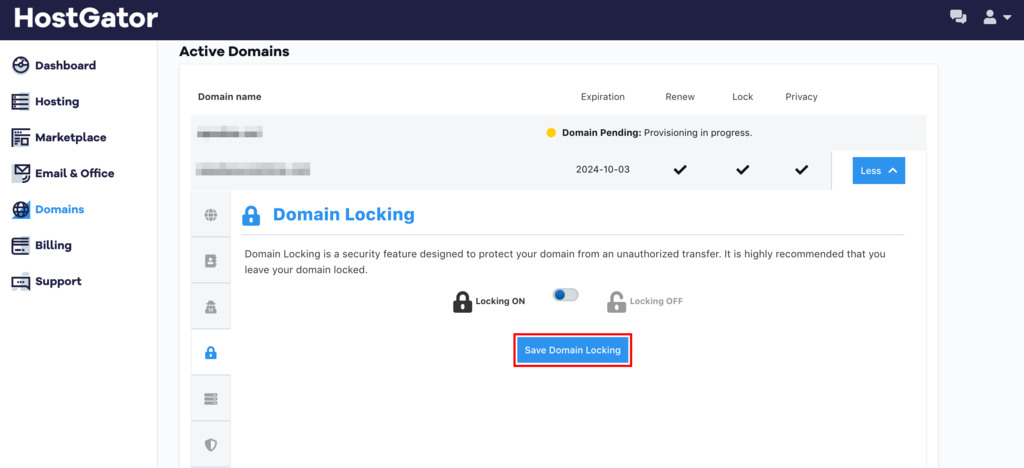Collapse domain details with Less button
The height and width of the screenshot is (468, 1024).
click(x=878, y=171)
